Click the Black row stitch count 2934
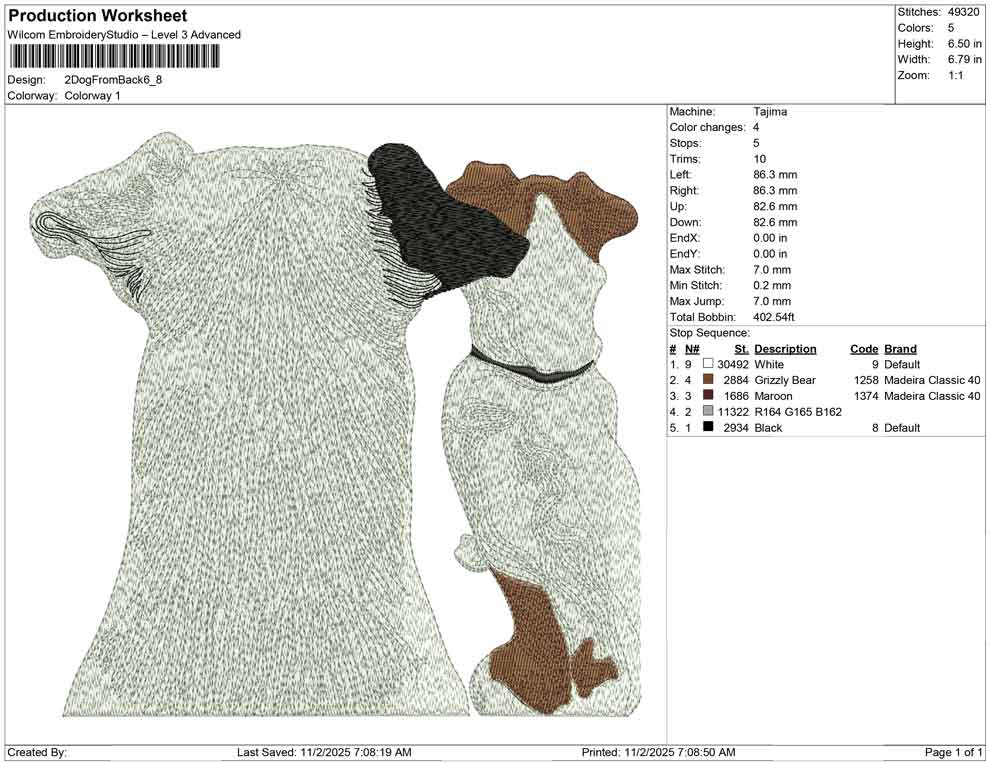The width and height of the screenshot is (990, 762). coord(736,427)
